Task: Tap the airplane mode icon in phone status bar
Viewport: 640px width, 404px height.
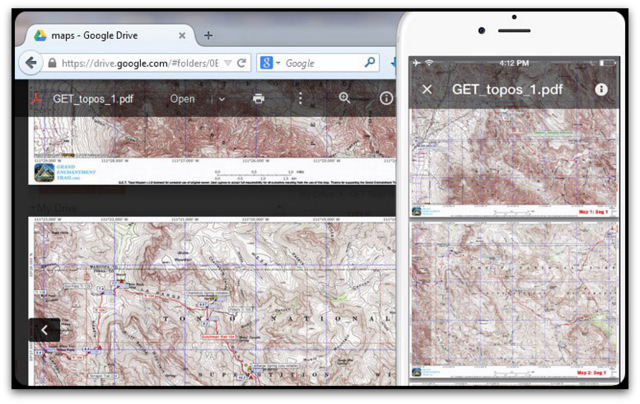Action: [x=417, y=63]
